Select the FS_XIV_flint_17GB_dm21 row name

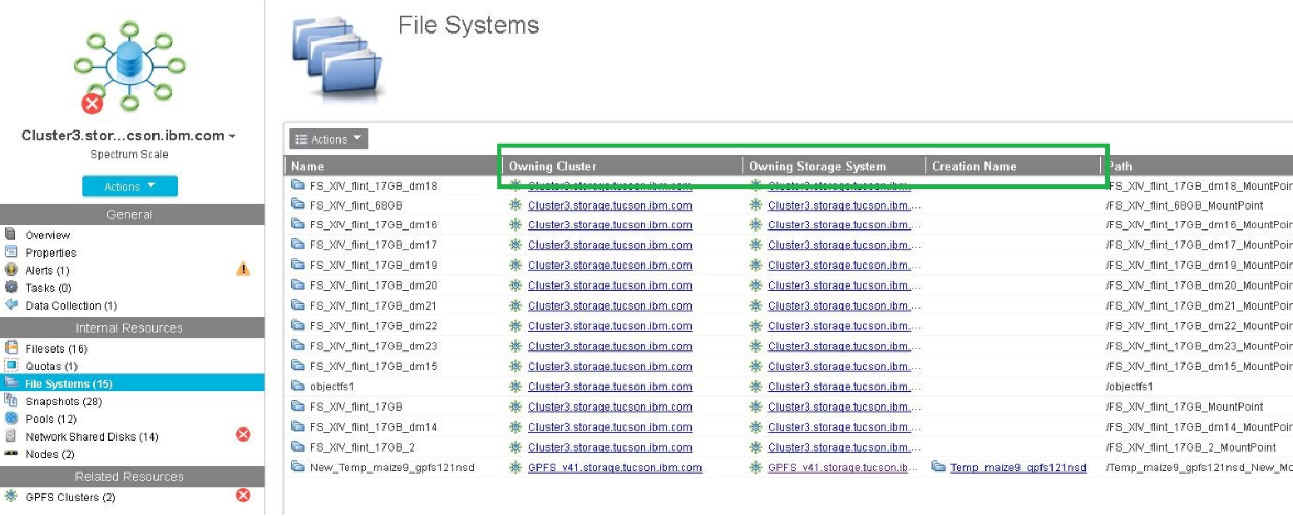[373, 306]
